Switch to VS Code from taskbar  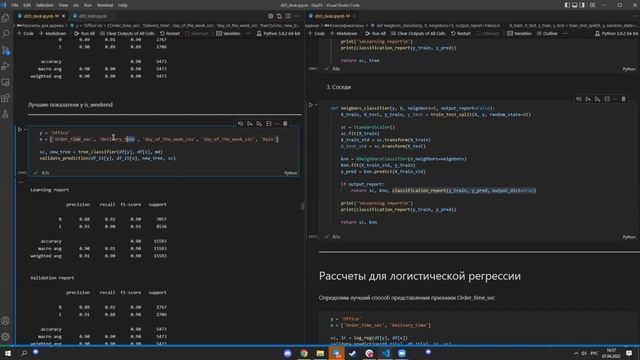pyautogui.click(x=385, y=353)
